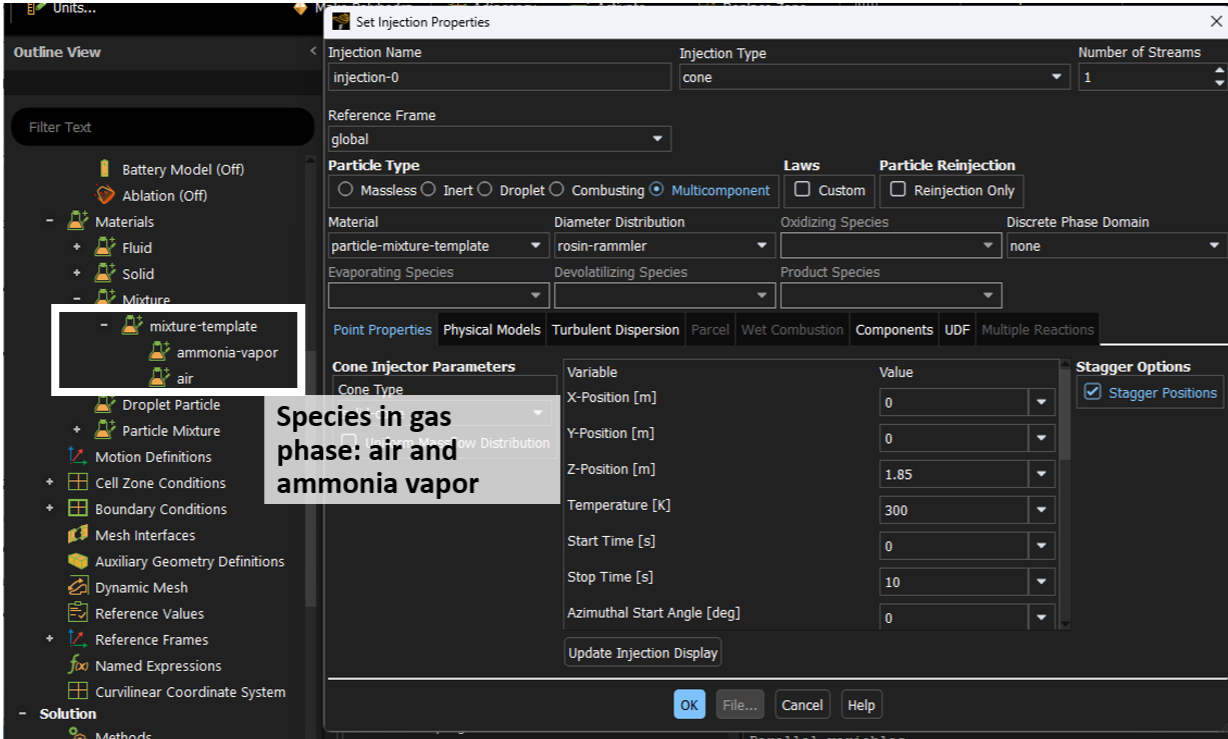
Task: Click the Curvilinear Coordinate System icon
Action: [x=78, y=691]
